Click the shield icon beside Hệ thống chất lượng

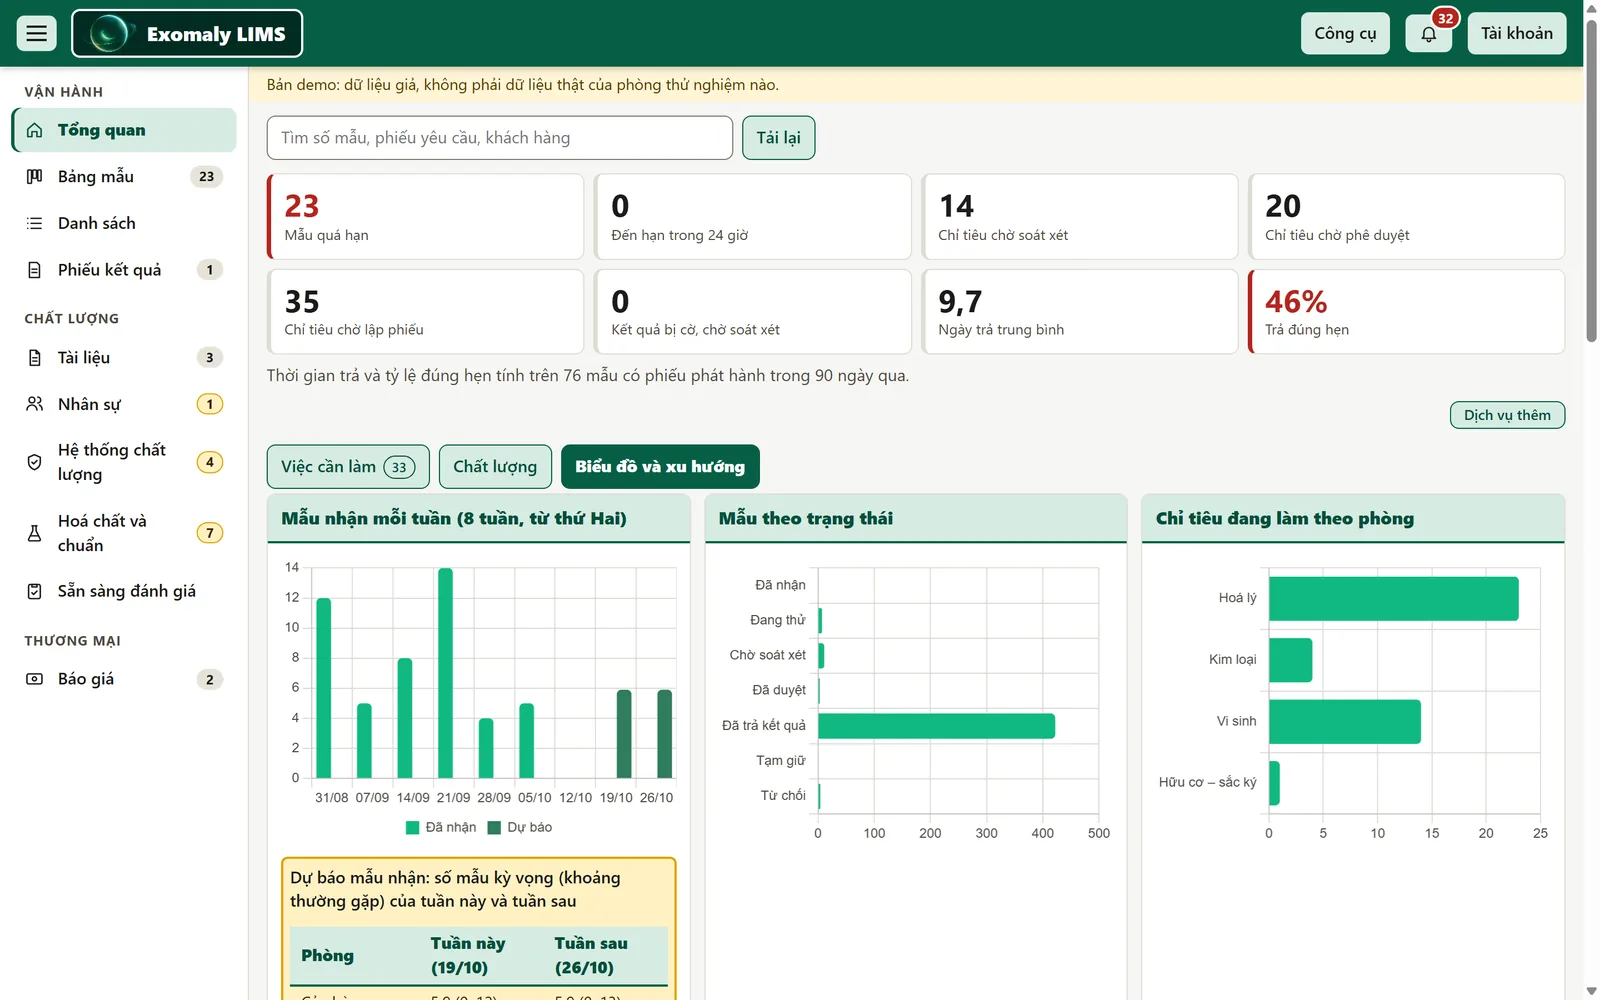tap(35, 462)
